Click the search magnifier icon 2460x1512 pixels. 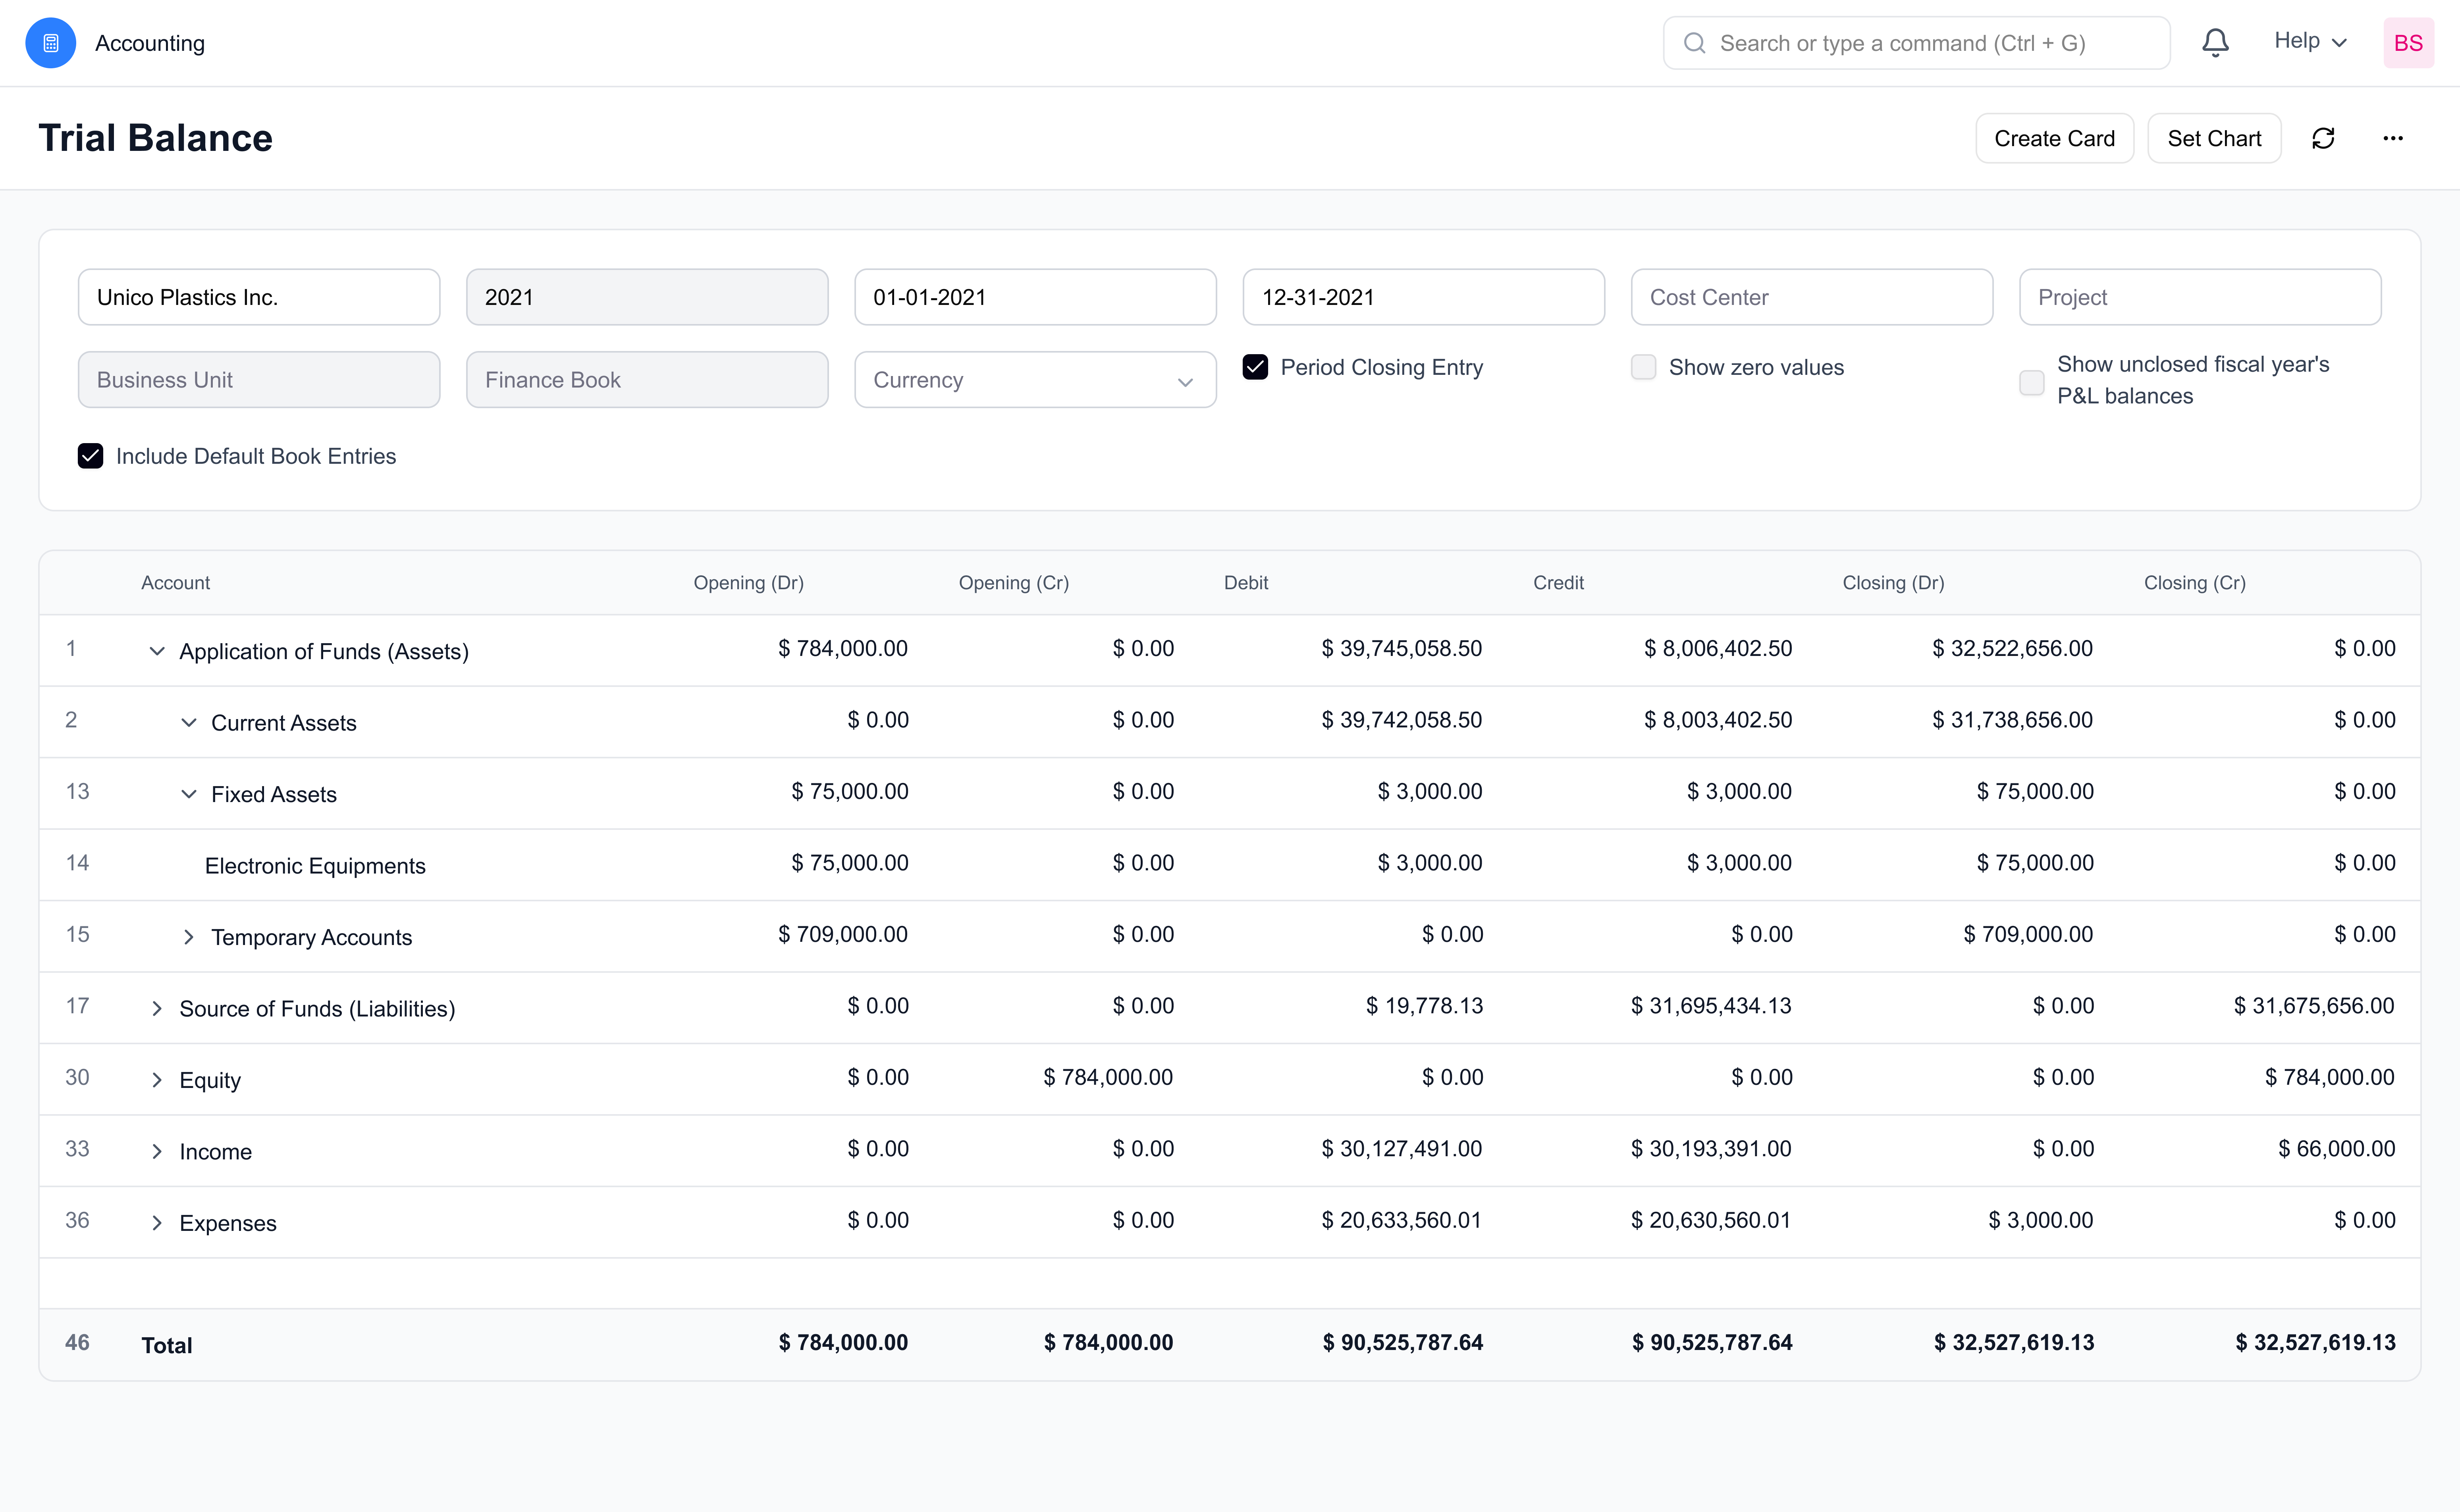coord(1694,43)
